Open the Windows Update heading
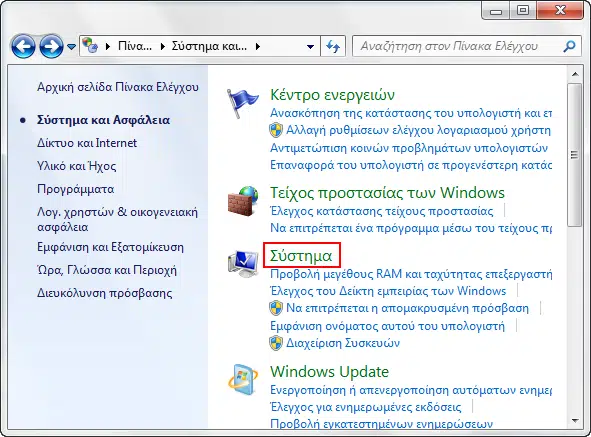 tap(329, 371)
